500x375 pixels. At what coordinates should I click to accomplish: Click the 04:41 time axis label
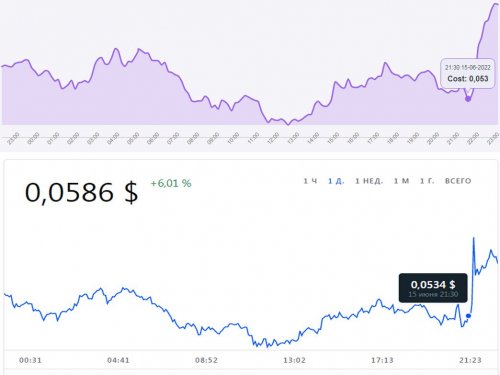tap(118, 360)
